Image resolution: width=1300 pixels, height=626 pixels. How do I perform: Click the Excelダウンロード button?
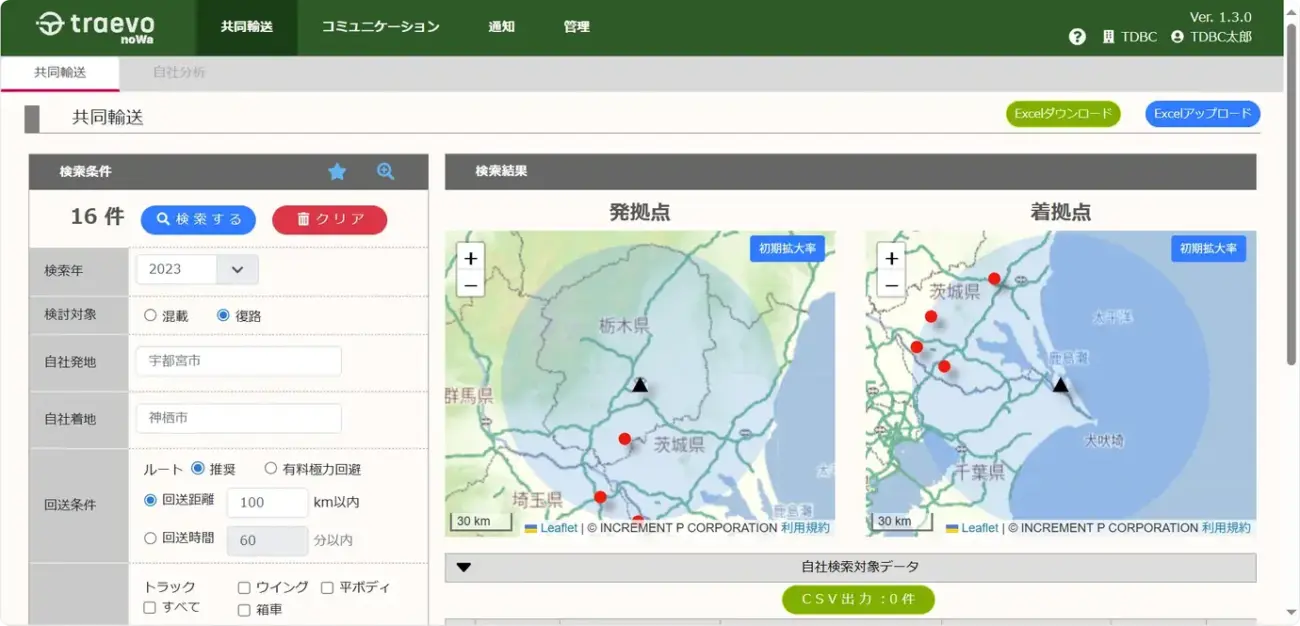pyautogui.click(x=1062, y=114)
